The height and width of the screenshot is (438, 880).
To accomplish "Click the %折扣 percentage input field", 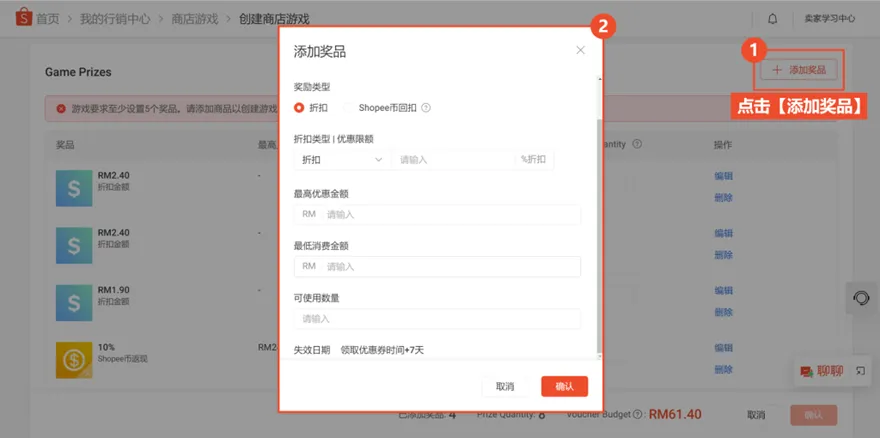I will click(x=453, y=160).
